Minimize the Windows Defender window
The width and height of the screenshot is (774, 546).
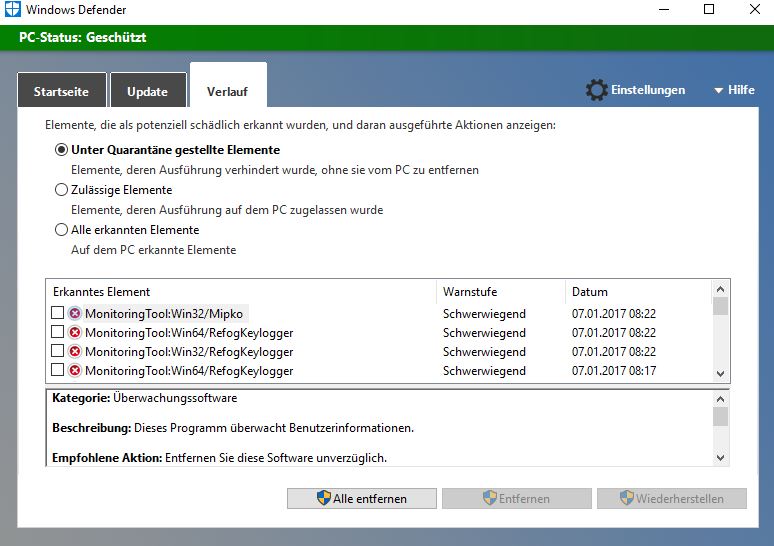point(664,9)
